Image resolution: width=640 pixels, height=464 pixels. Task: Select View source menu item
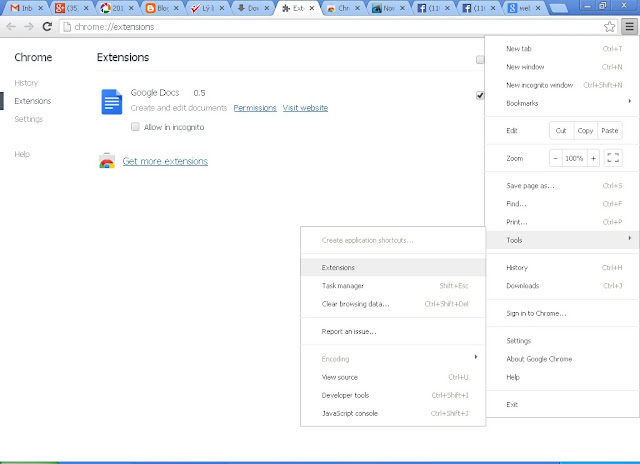click(393, 377)
